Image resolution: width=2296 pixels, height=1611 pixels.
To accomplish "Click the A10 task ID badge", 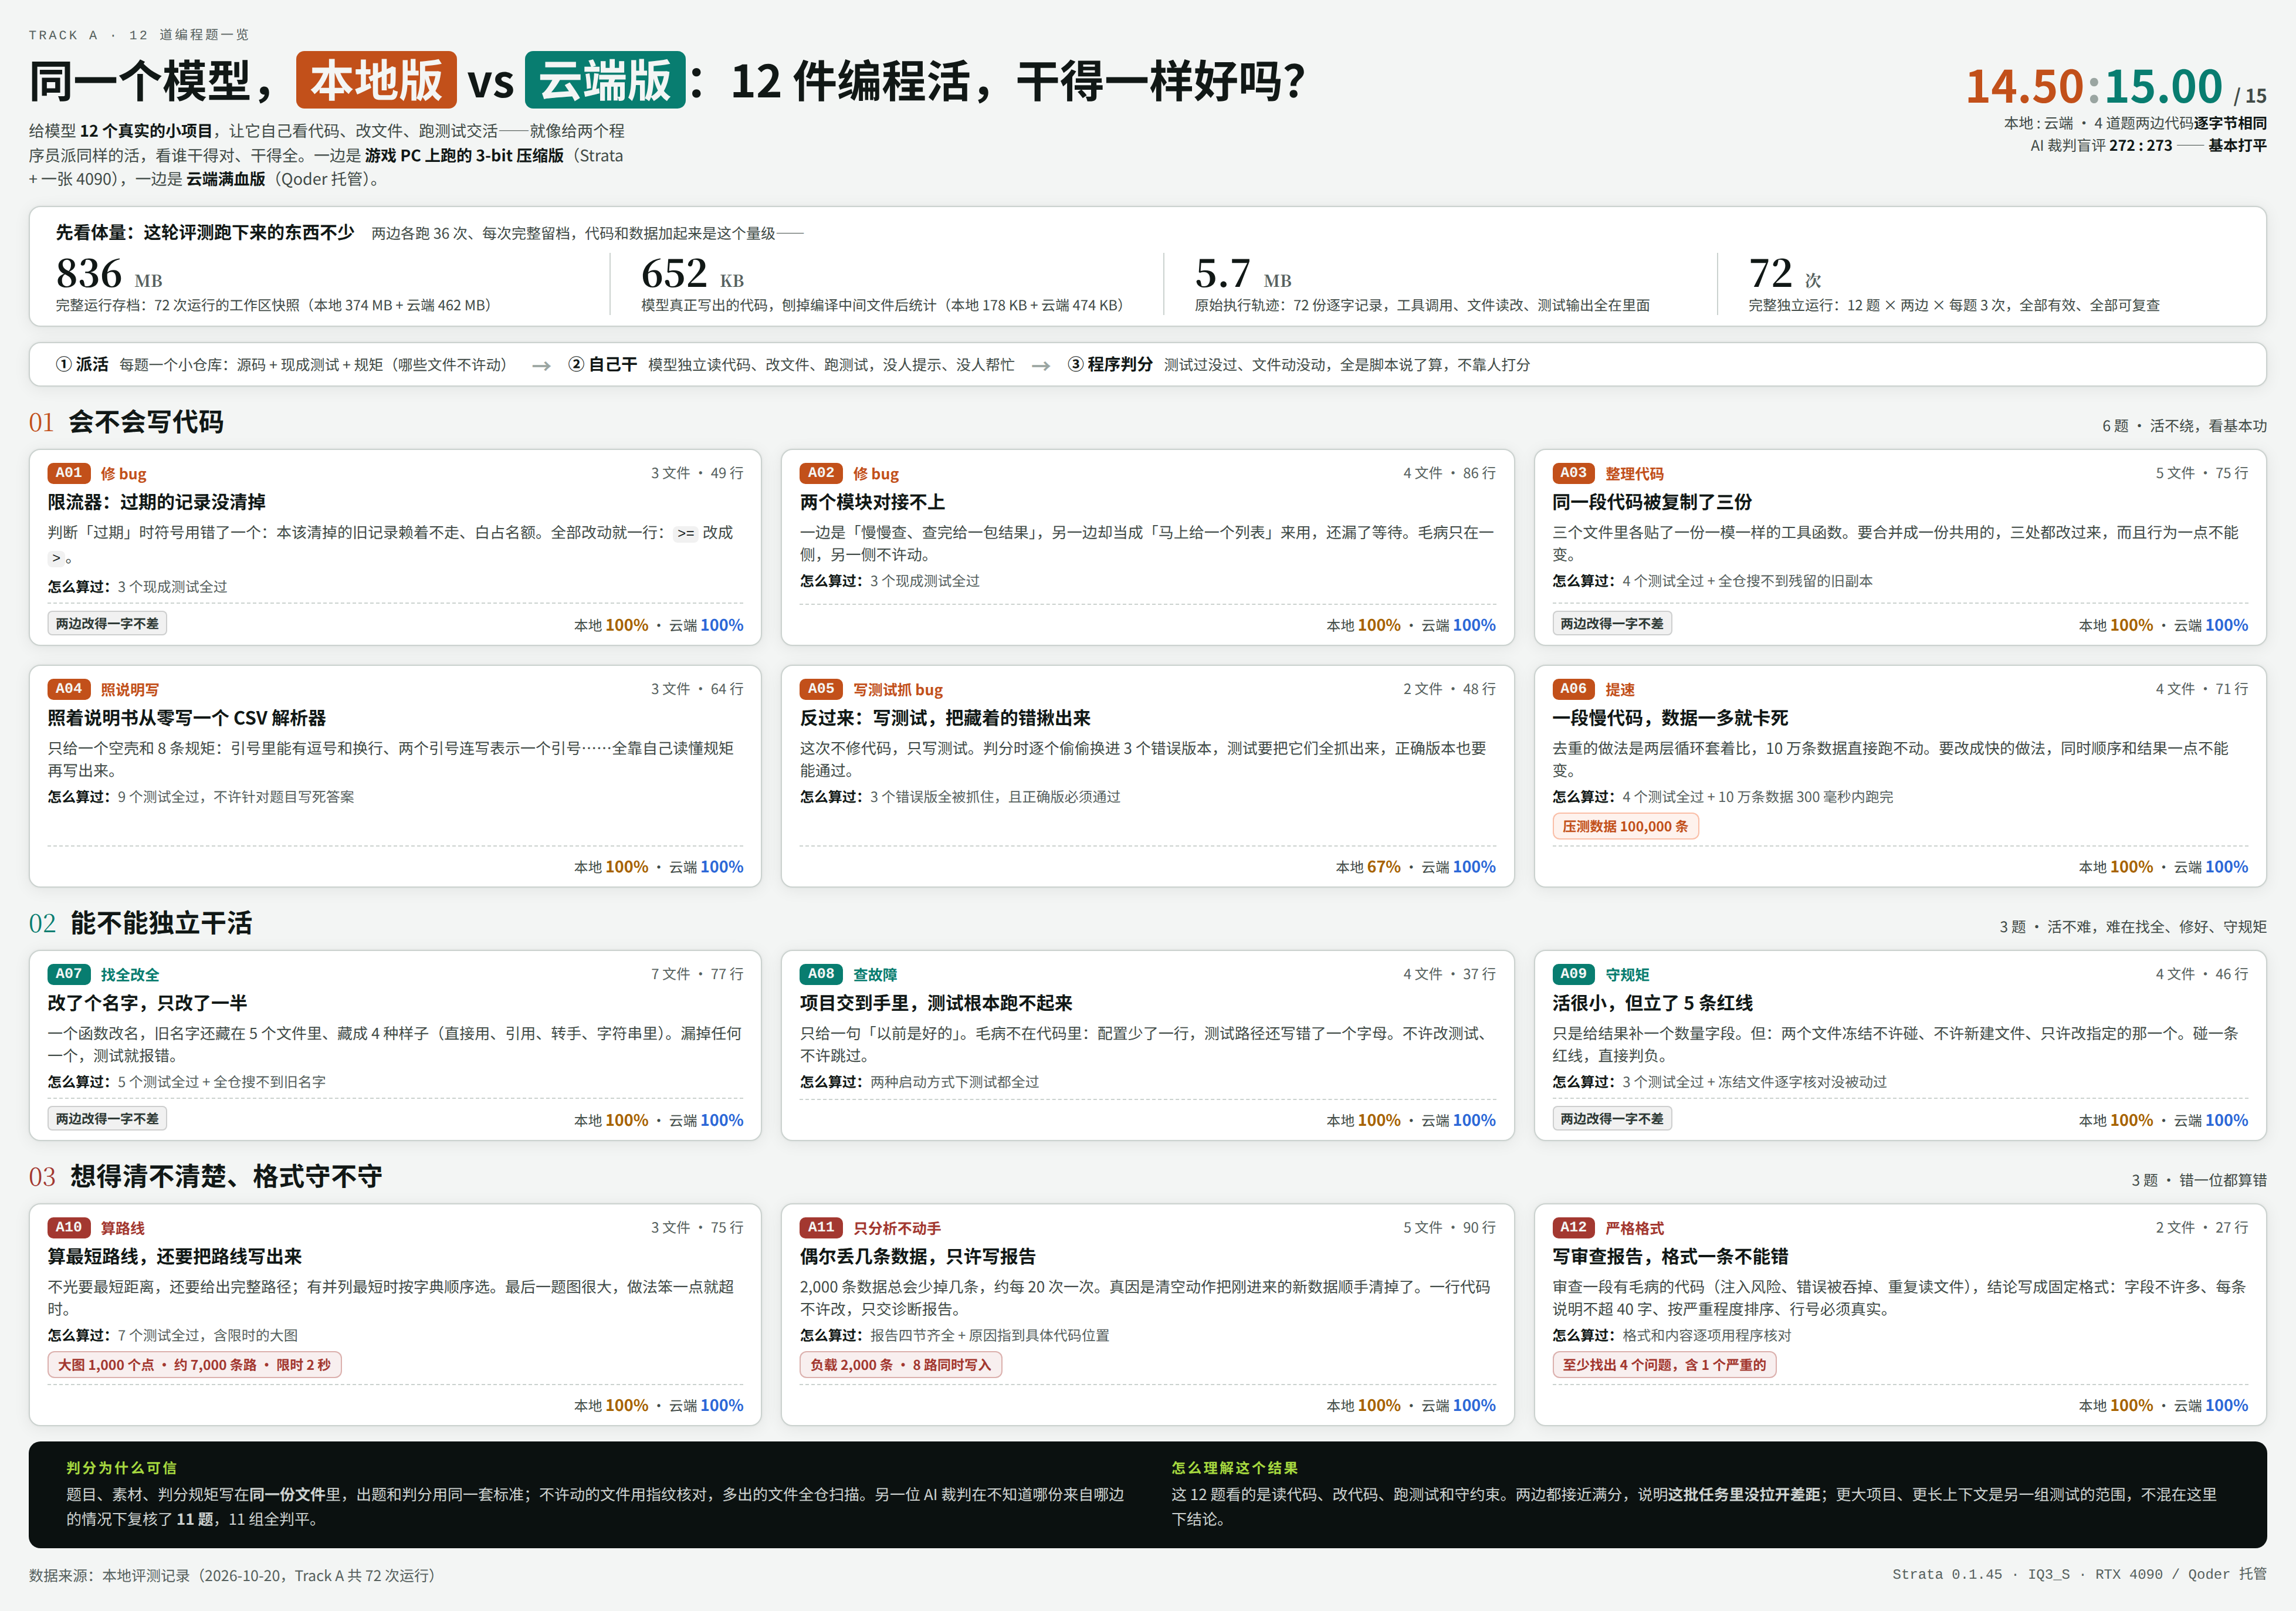I will pos(69,1227).
